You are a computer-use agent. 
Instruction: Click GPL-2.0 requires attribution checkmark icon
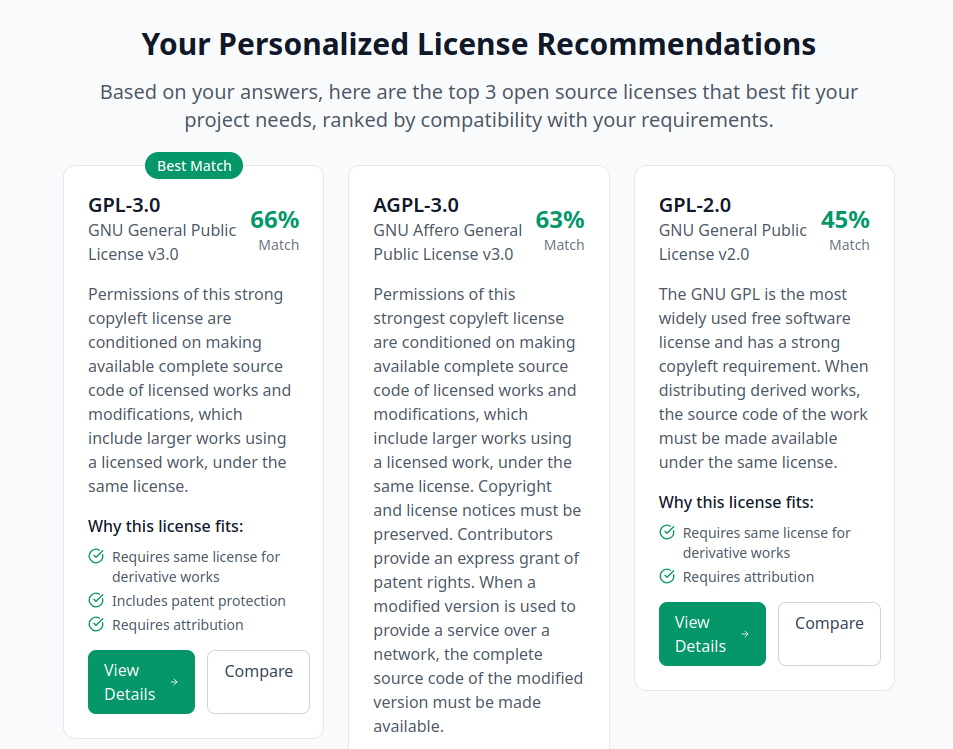[667, 576]
